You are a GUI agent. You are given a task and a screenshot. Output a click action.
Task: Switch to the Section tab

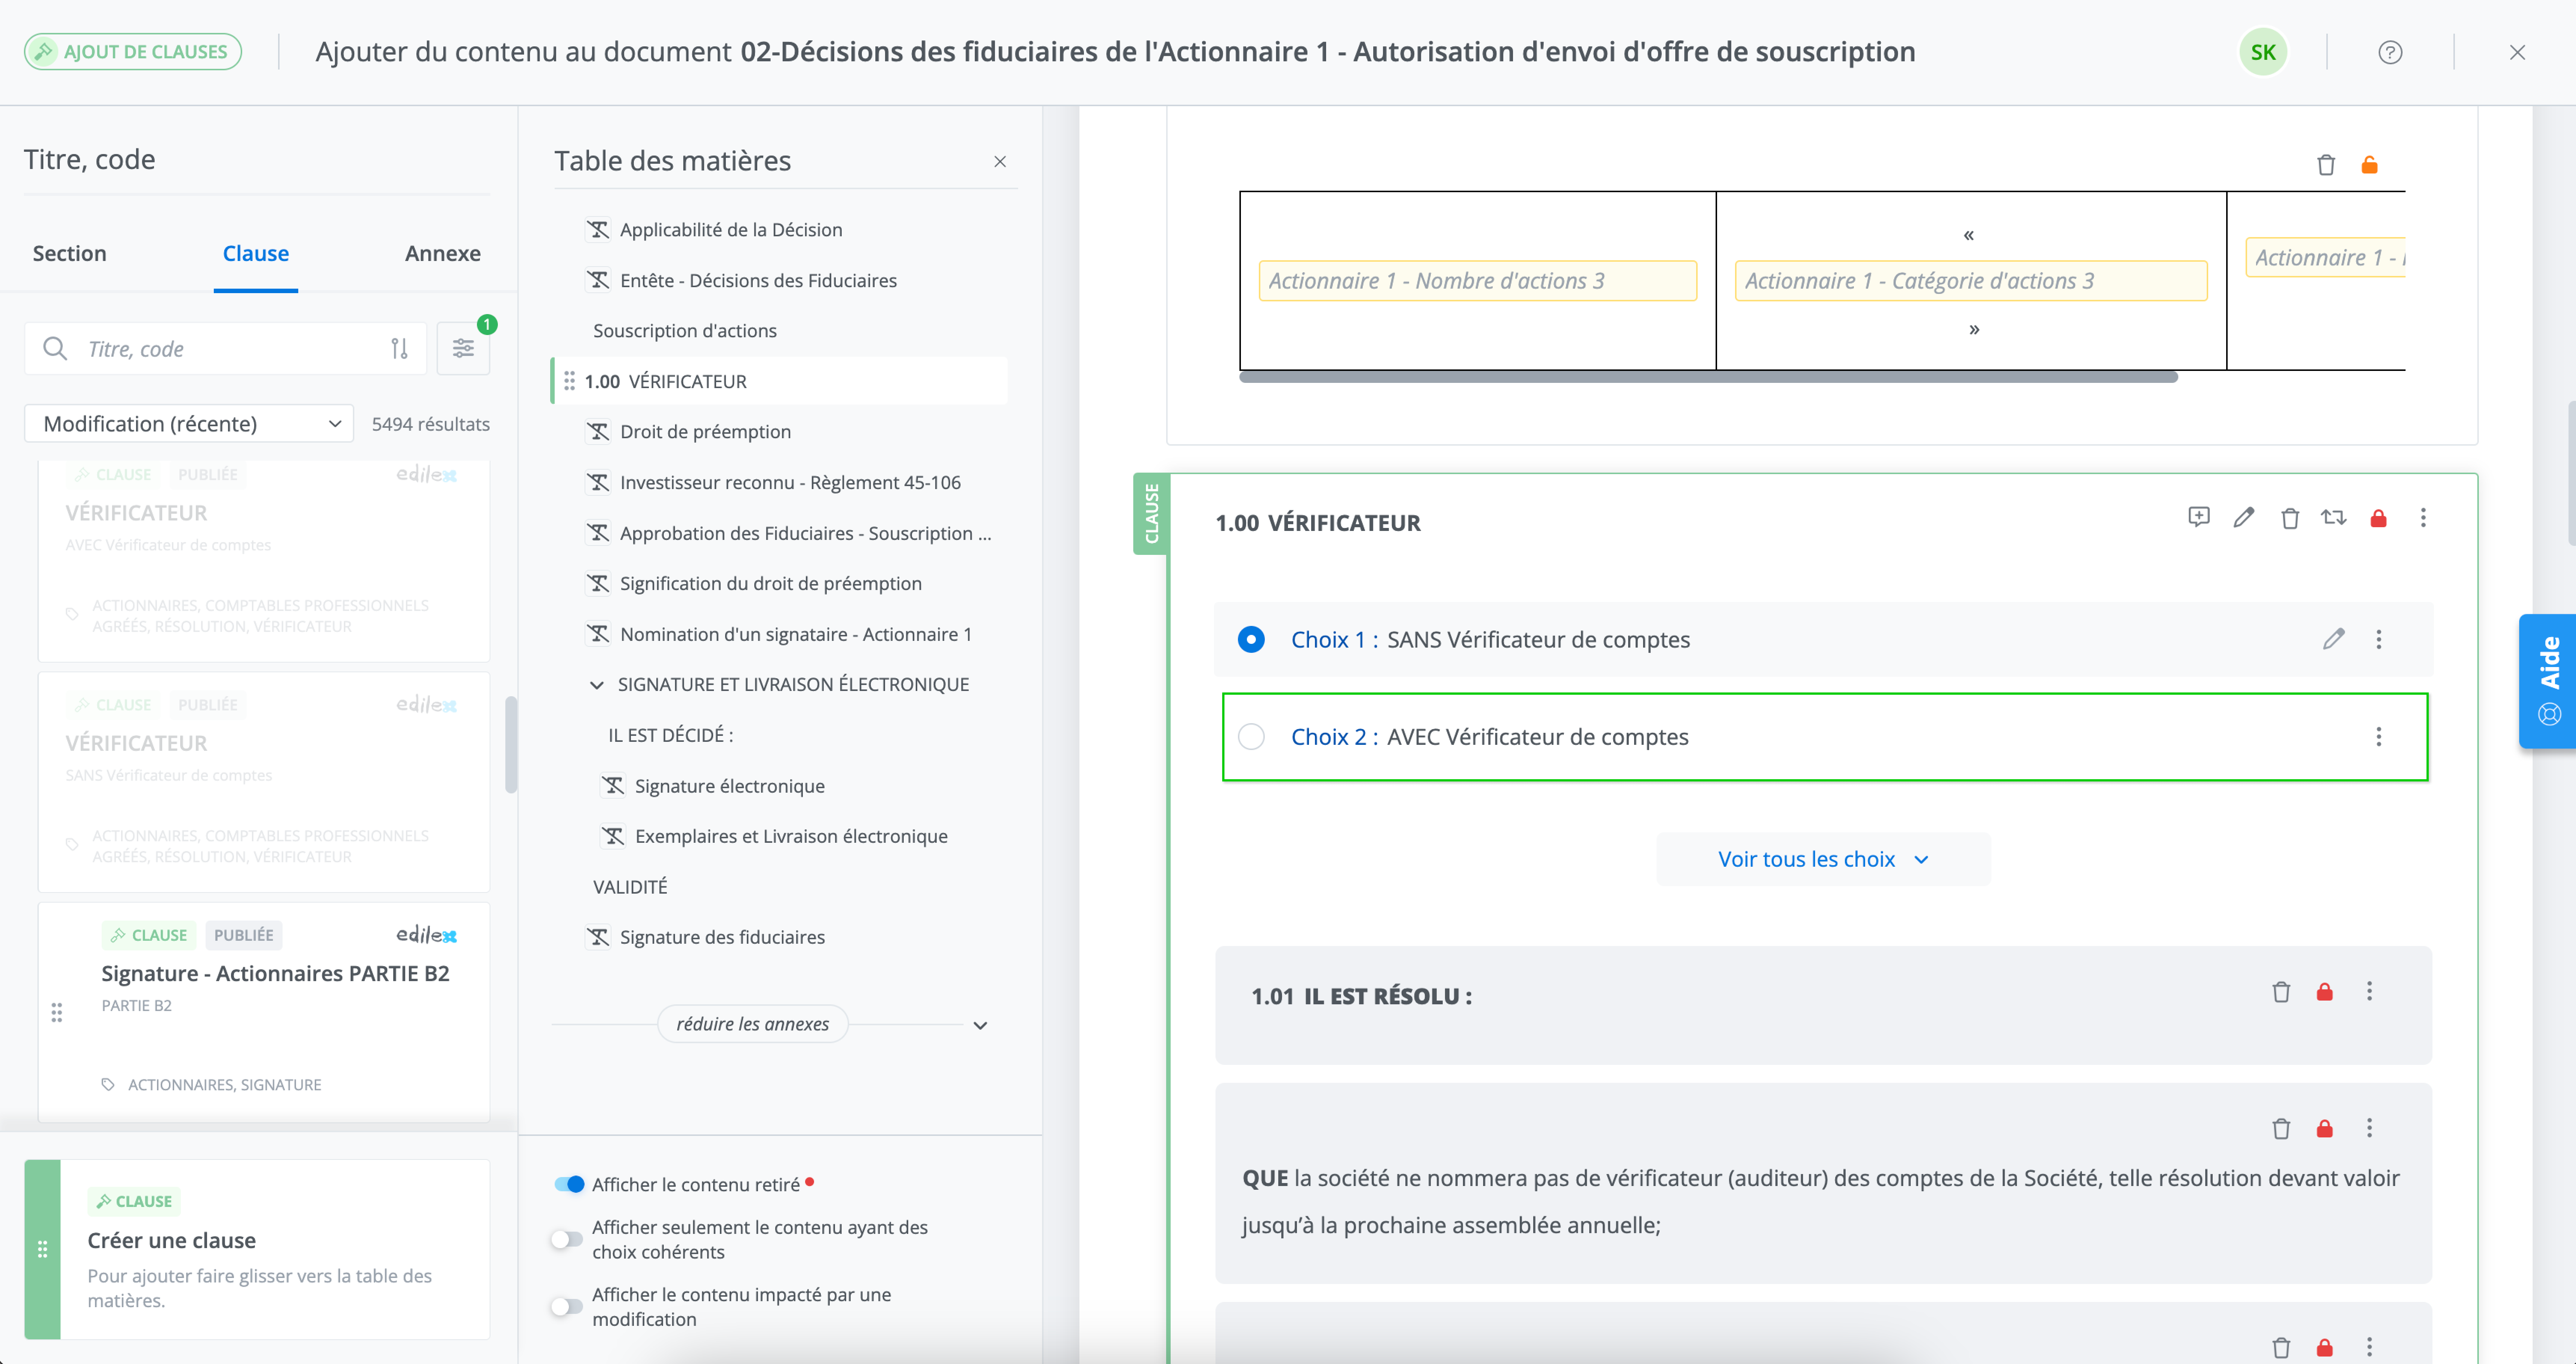point(69,254)
